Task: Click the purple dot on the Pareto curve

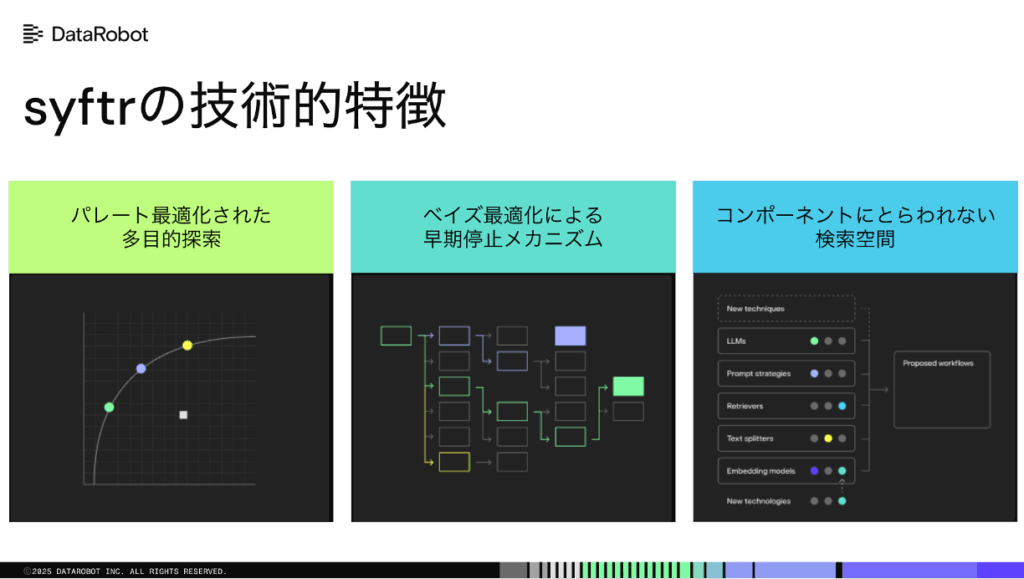Action: (141, 369)
